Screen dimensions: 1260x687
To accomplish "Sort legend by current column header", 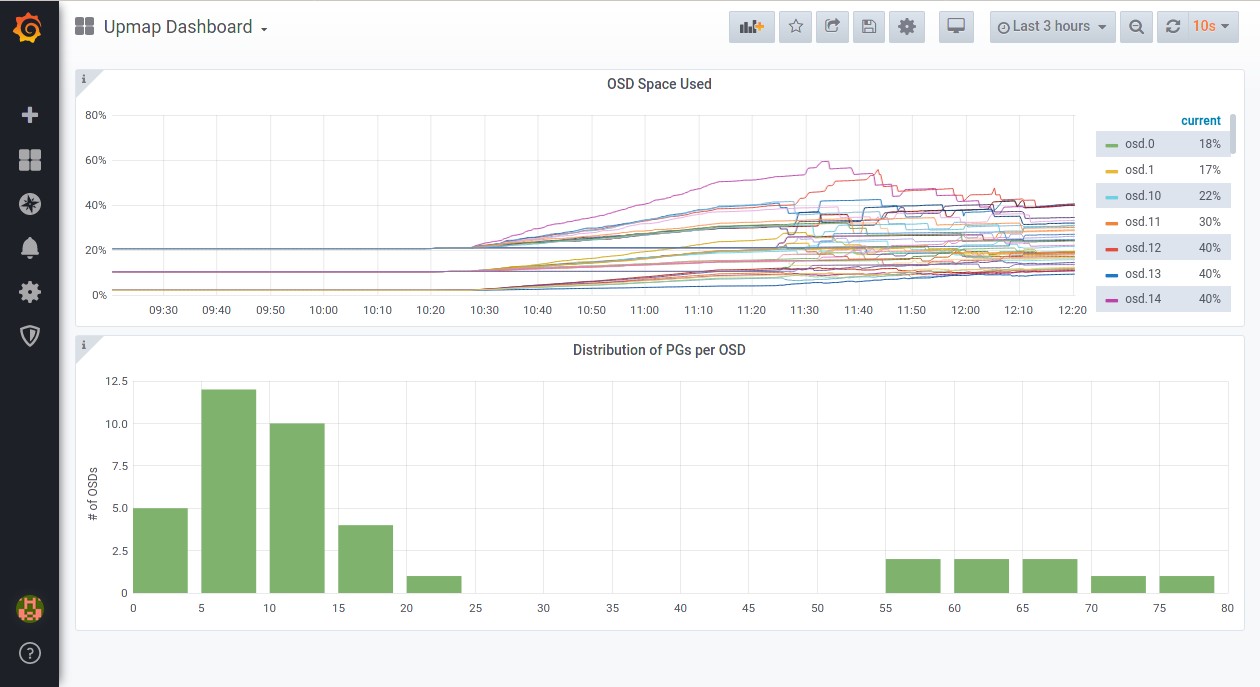I will 1200,121.
